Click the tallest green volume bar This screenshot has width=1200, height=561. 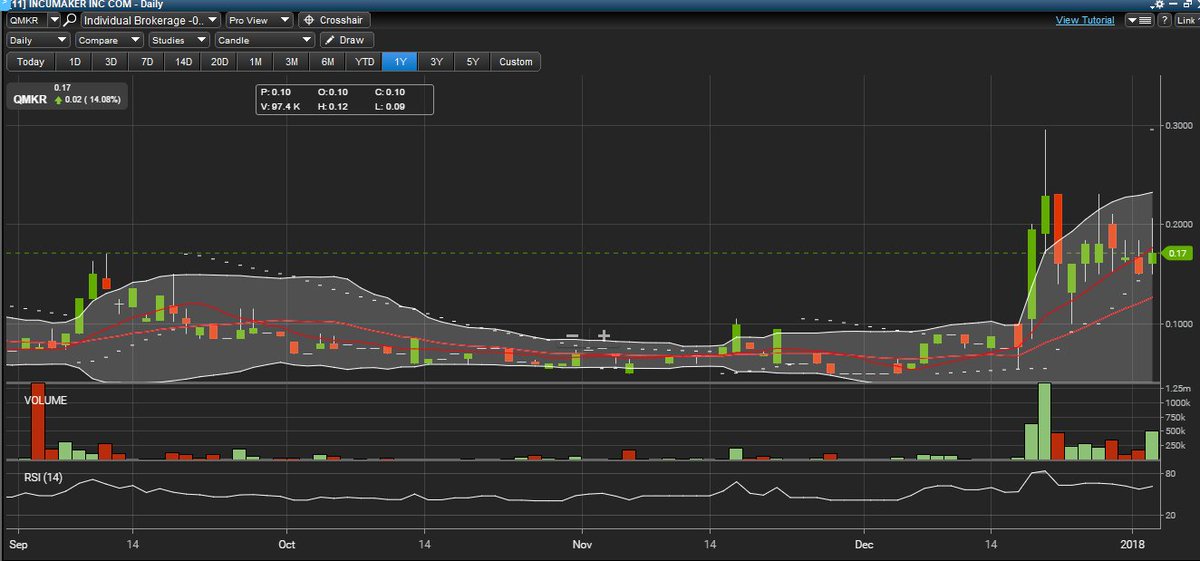tap(1045, 421)
